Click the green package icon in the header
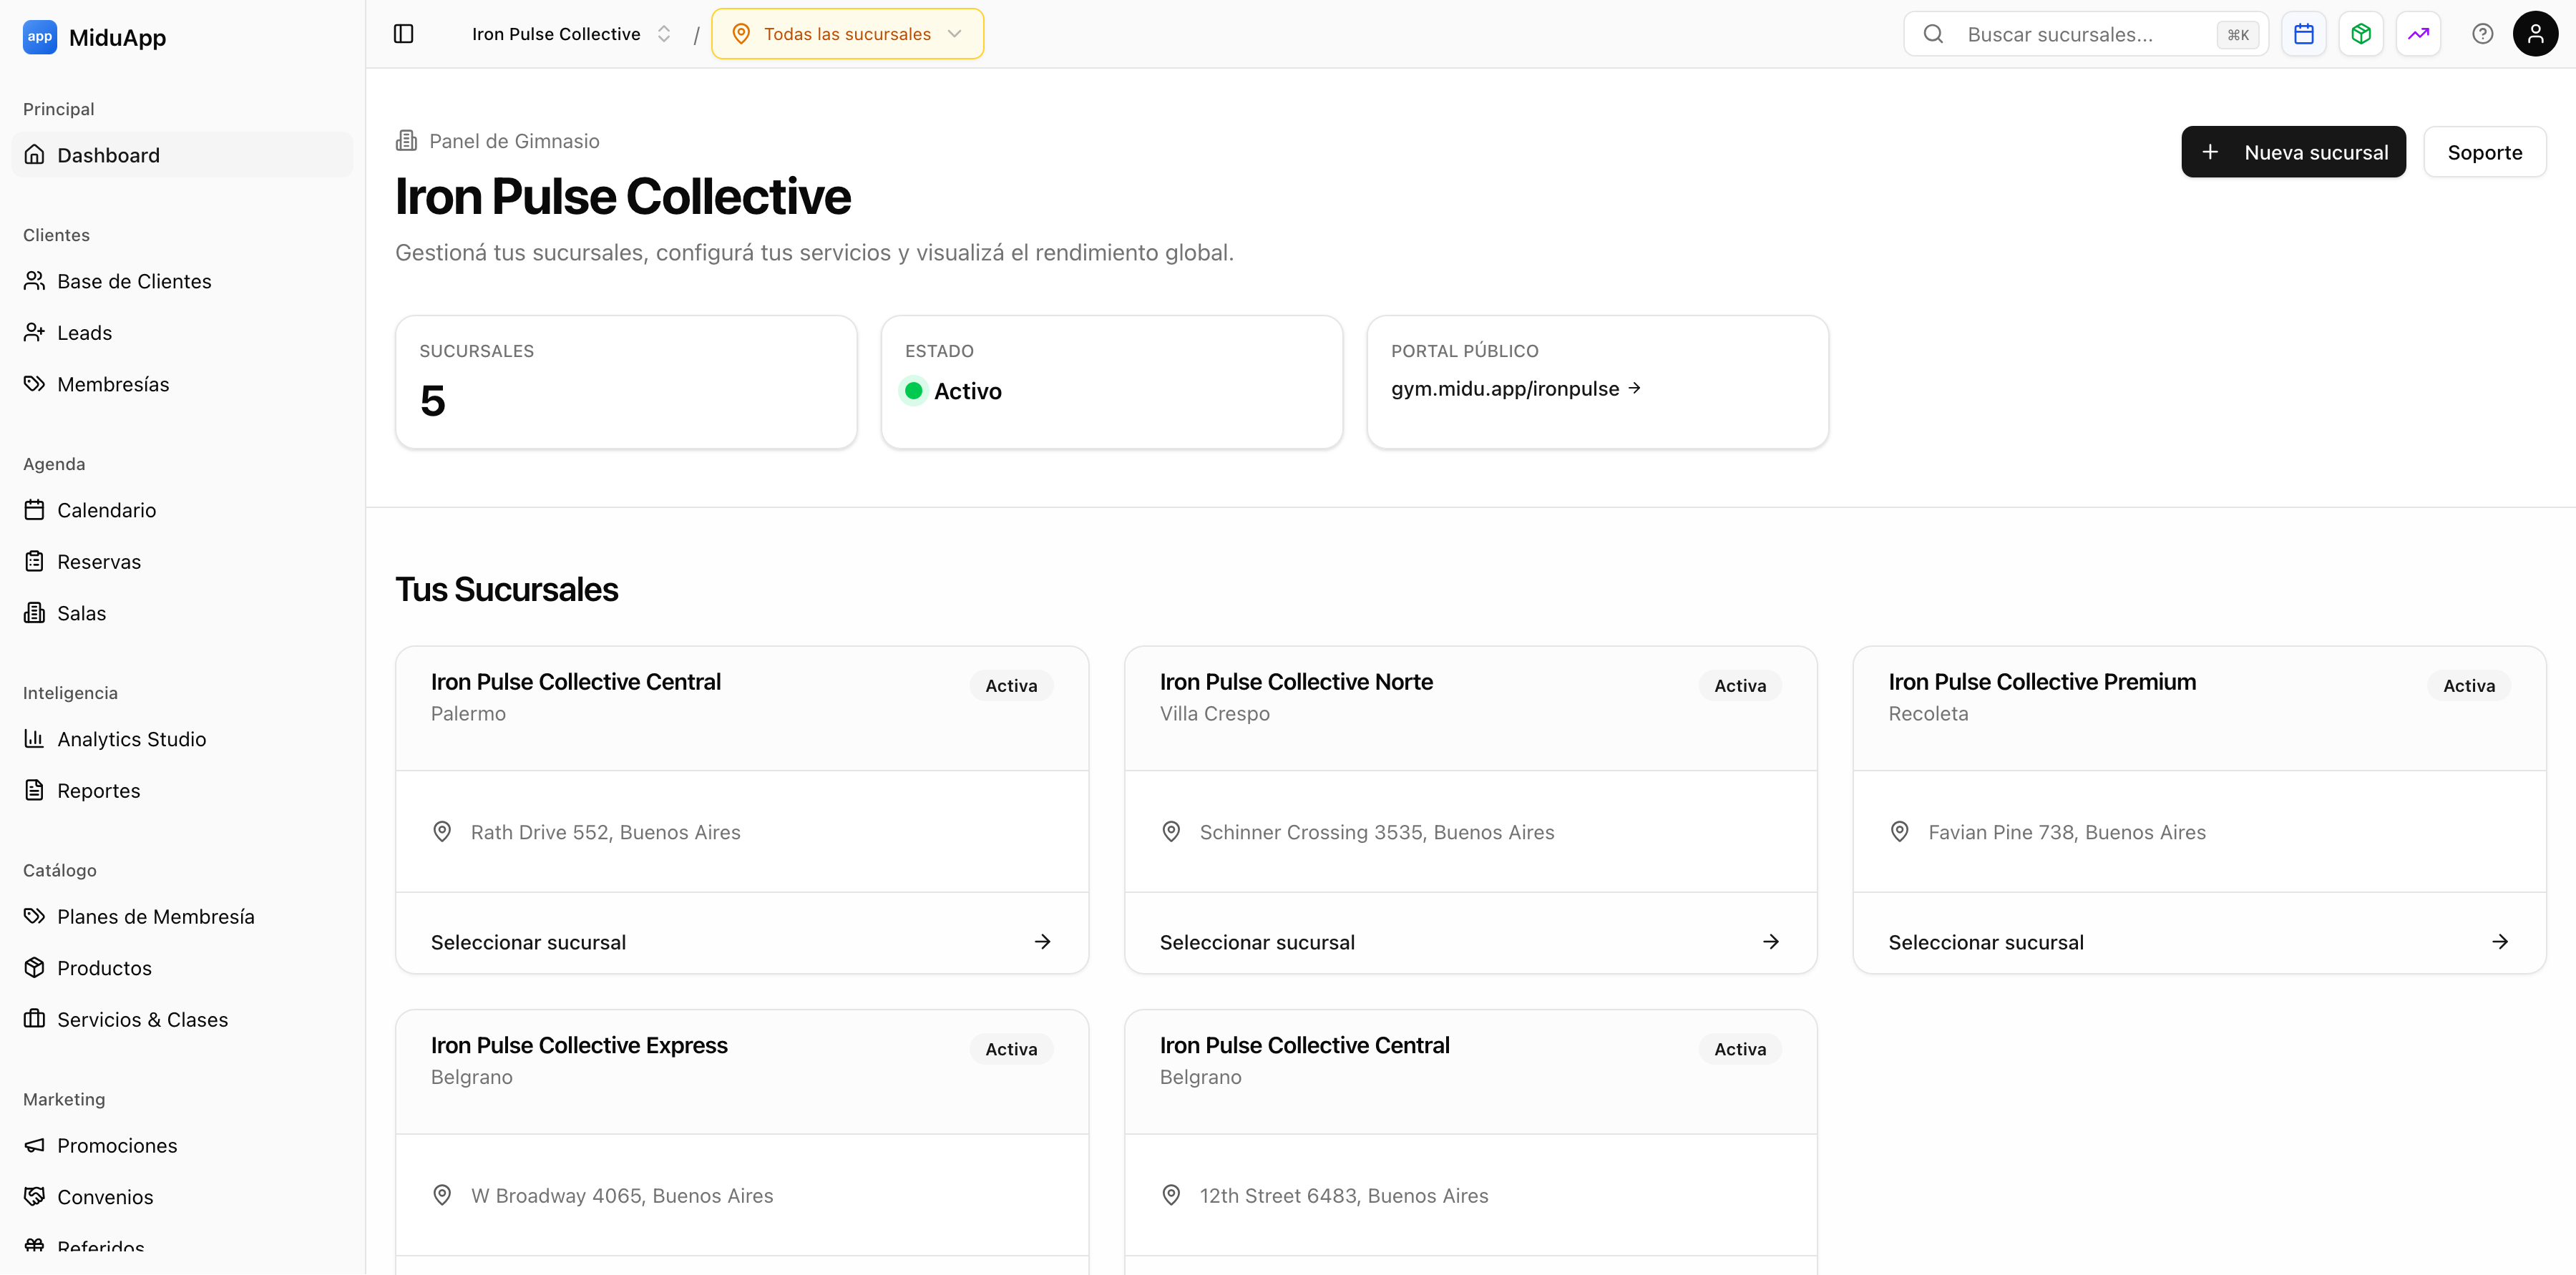The width and height of the screenshot is (2576, 1275). pos(2361,33)
